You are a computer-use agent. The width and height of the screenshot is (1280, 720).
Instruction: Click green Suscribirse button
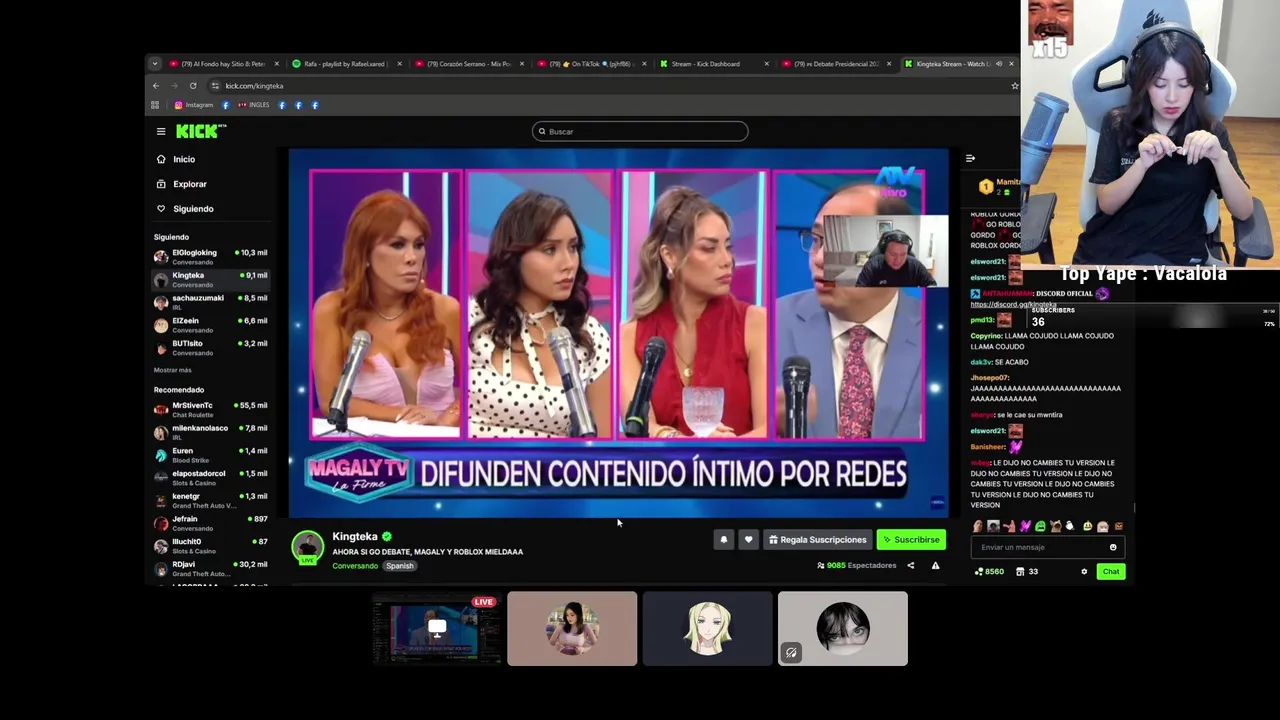pyautogui.click(x=911, y=540)
